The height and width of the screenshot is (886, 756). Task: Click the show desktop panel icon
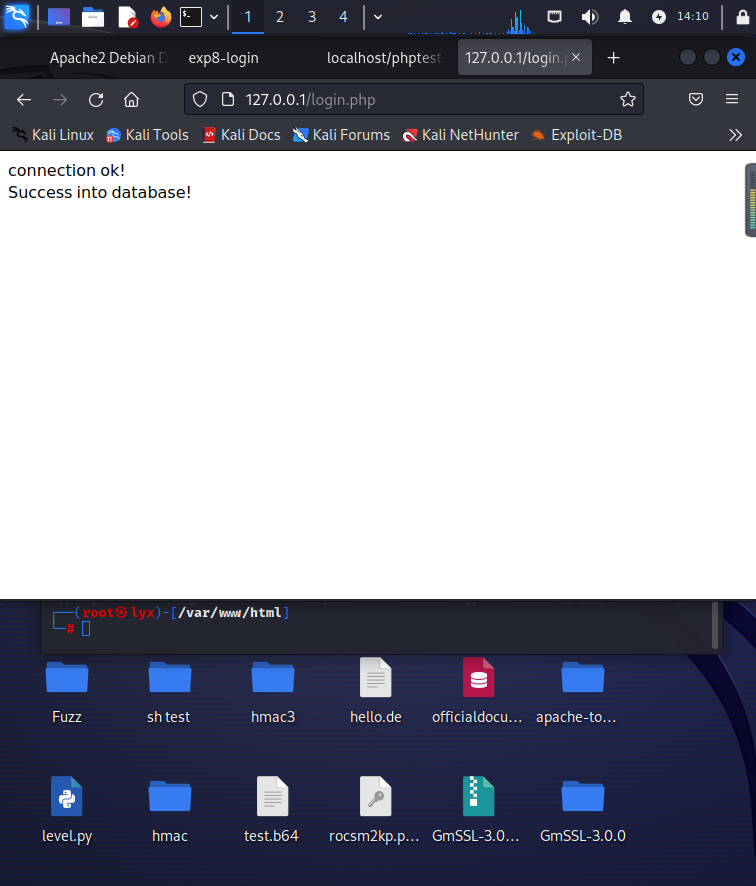coord(59,17)
